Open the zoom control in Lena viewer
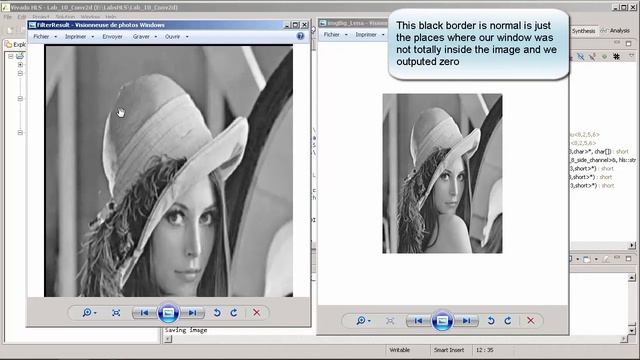 pos(363,320)
